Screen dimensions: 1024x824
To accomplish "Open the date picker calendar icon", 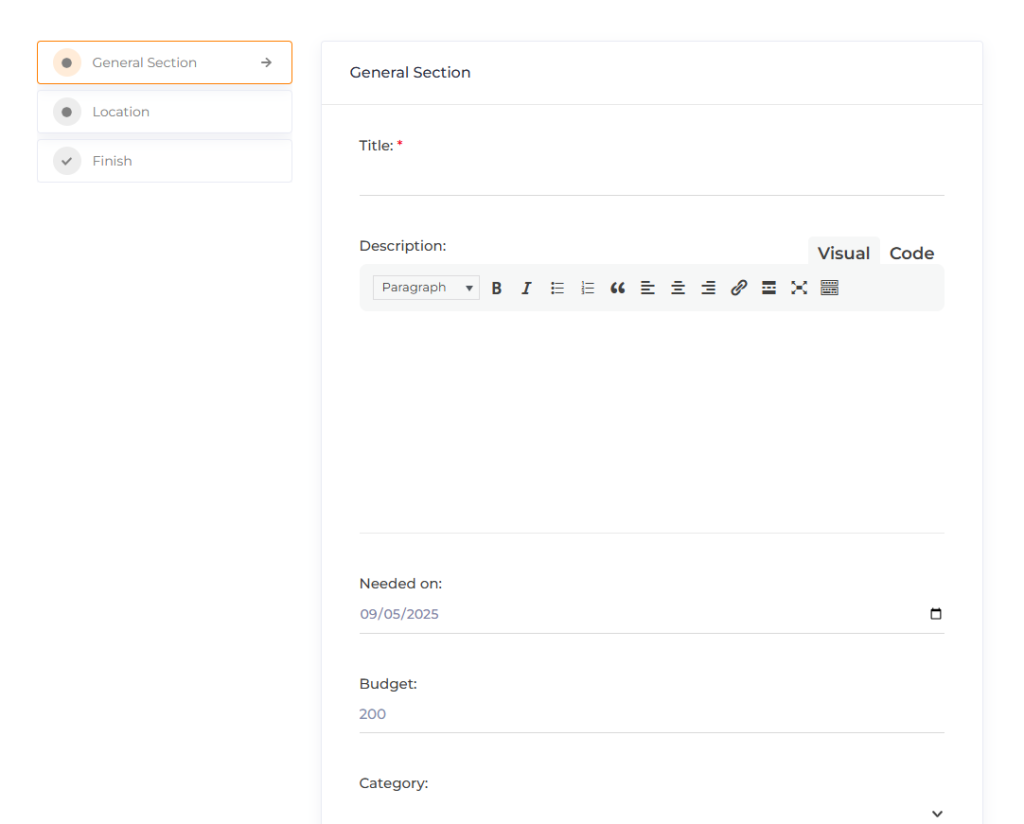I will point(936,614).
